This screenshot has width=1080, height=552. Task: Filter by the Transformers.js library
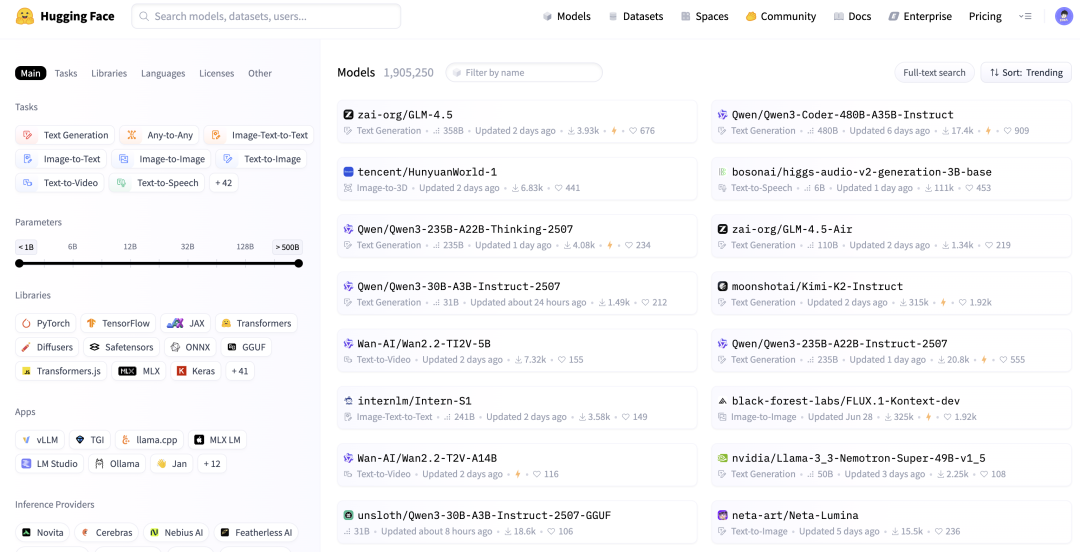tap(61, 371)
